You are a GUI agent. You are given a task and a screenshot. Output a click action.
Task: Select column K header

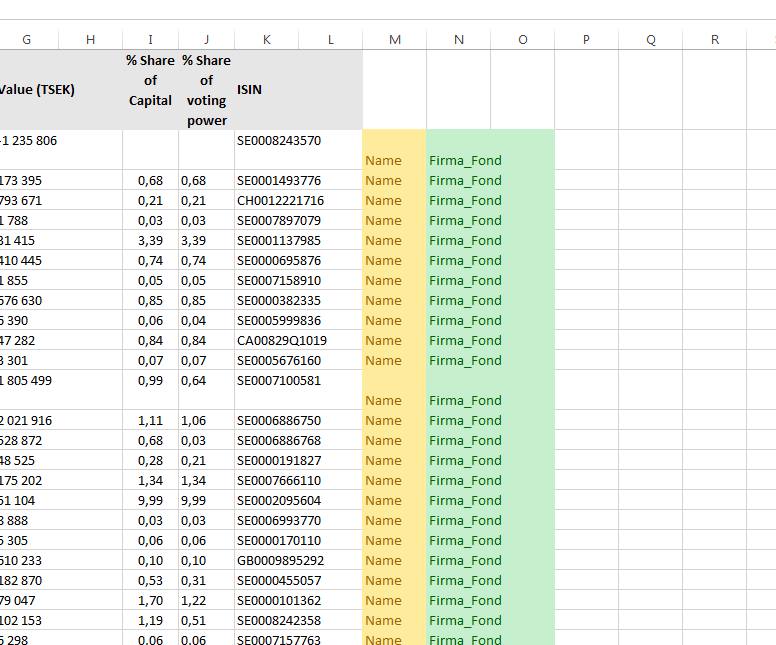point(267,40)
